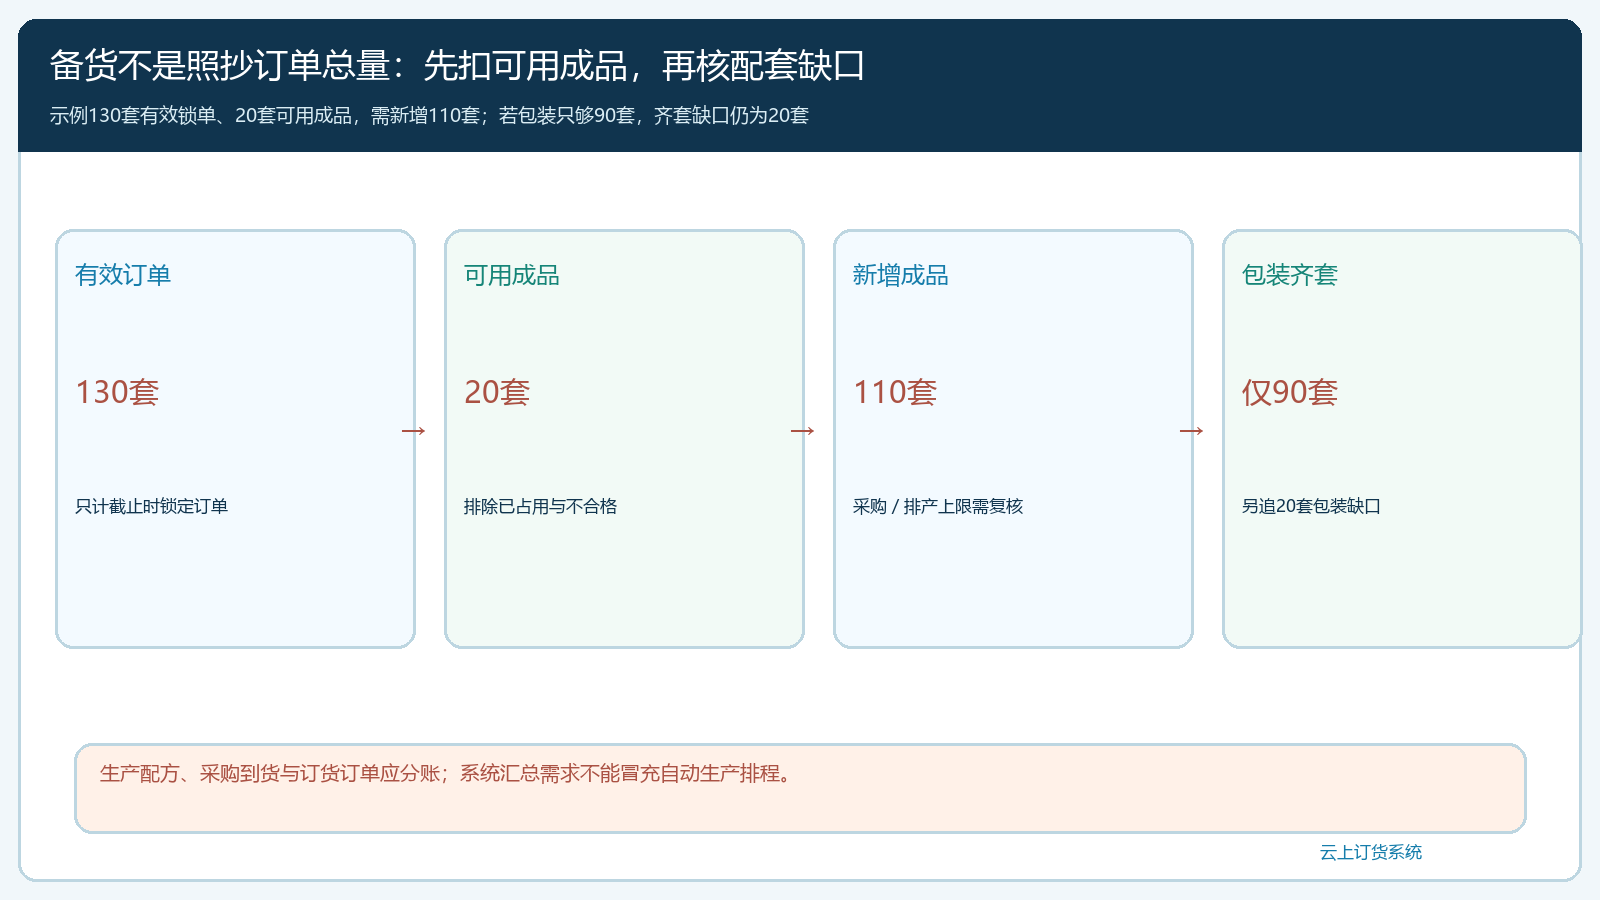
Task: Select the note 排除已占用与不合格
Action: (541, 506)
